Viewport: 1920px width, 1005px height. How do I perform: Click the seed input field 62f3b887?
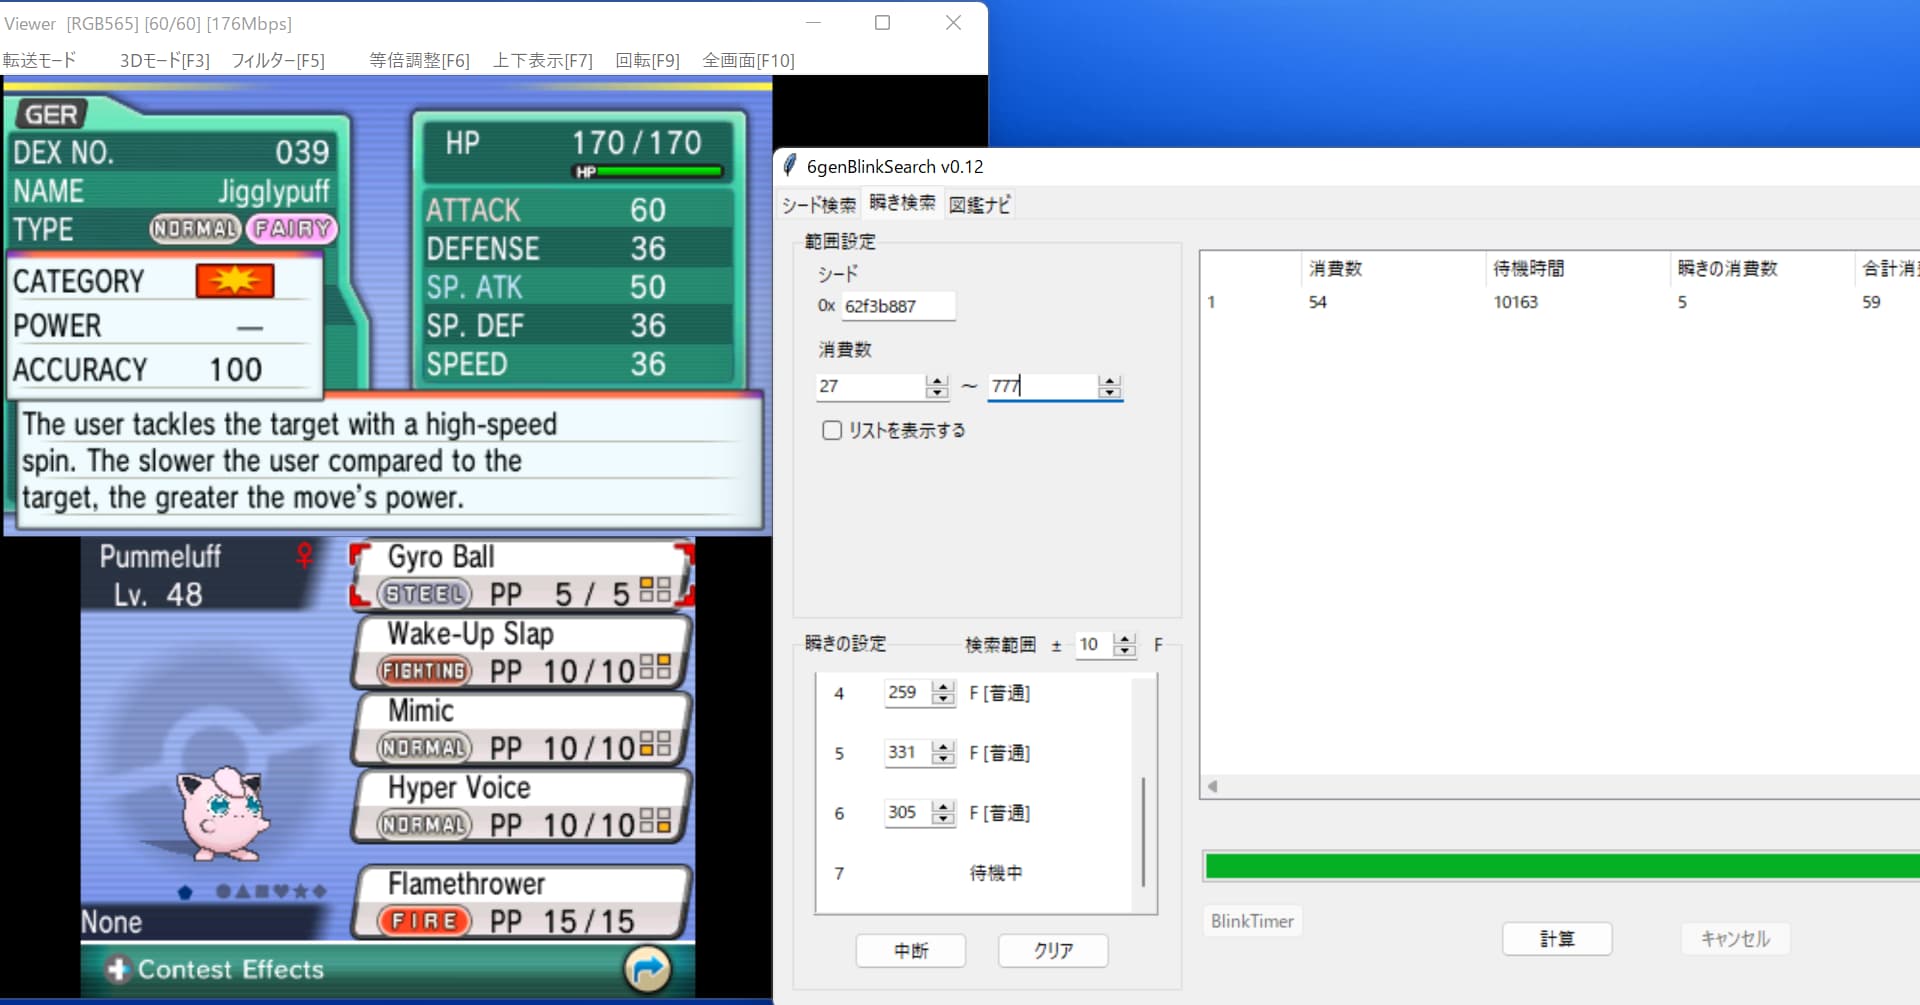pos(898,306)
